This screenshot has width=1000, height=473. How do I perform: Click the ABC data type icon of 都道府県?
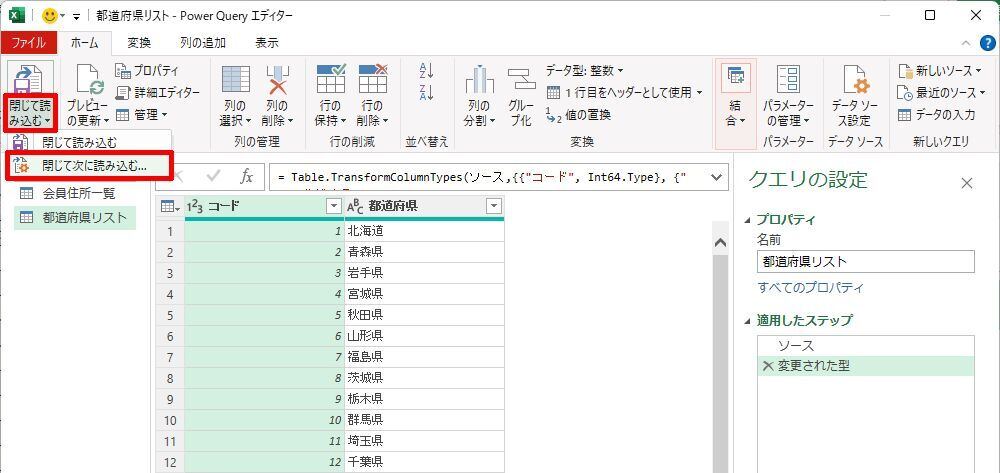point(355,206)
